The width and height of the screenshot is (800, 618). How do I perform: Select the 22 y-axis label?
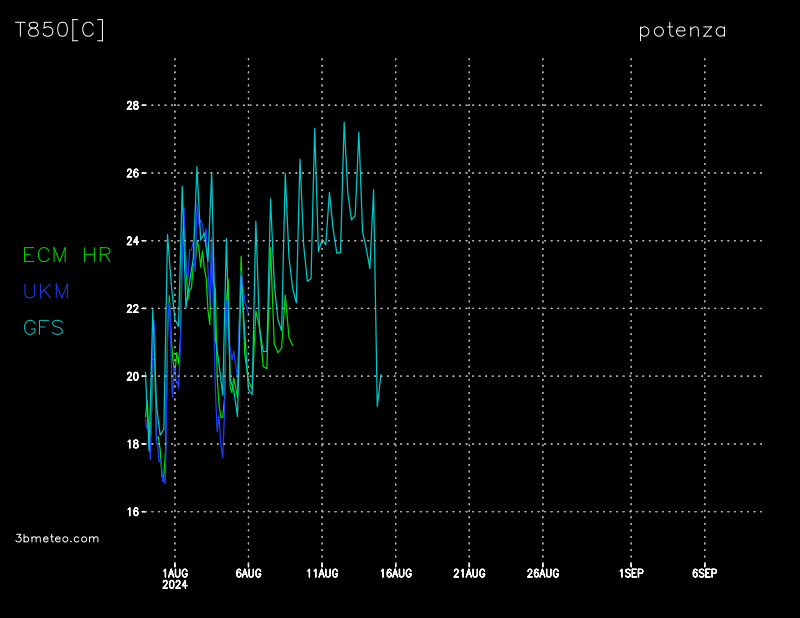[132, 309]
